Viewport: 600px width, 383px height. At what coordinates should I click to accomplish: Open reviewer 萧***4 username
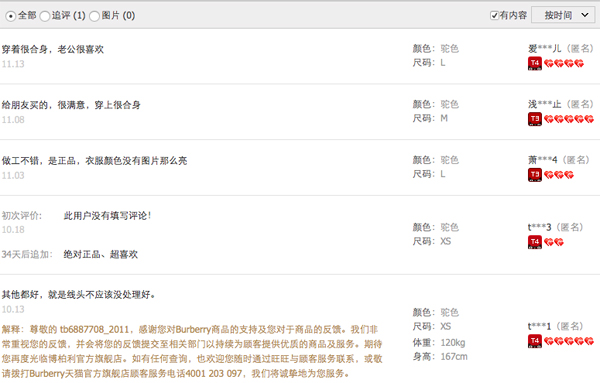543,160
